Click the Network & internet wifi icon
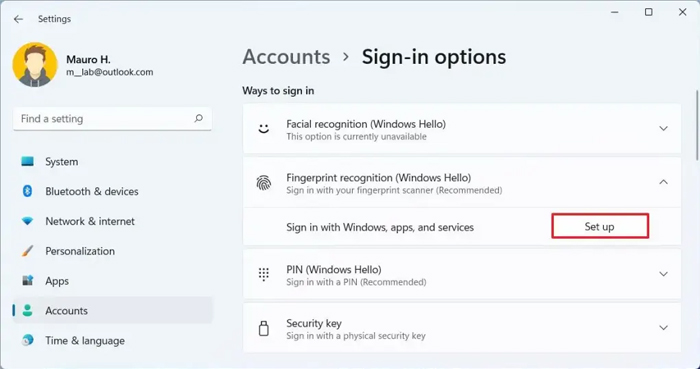Screen dimensions: 700x369 click(28, 221)
